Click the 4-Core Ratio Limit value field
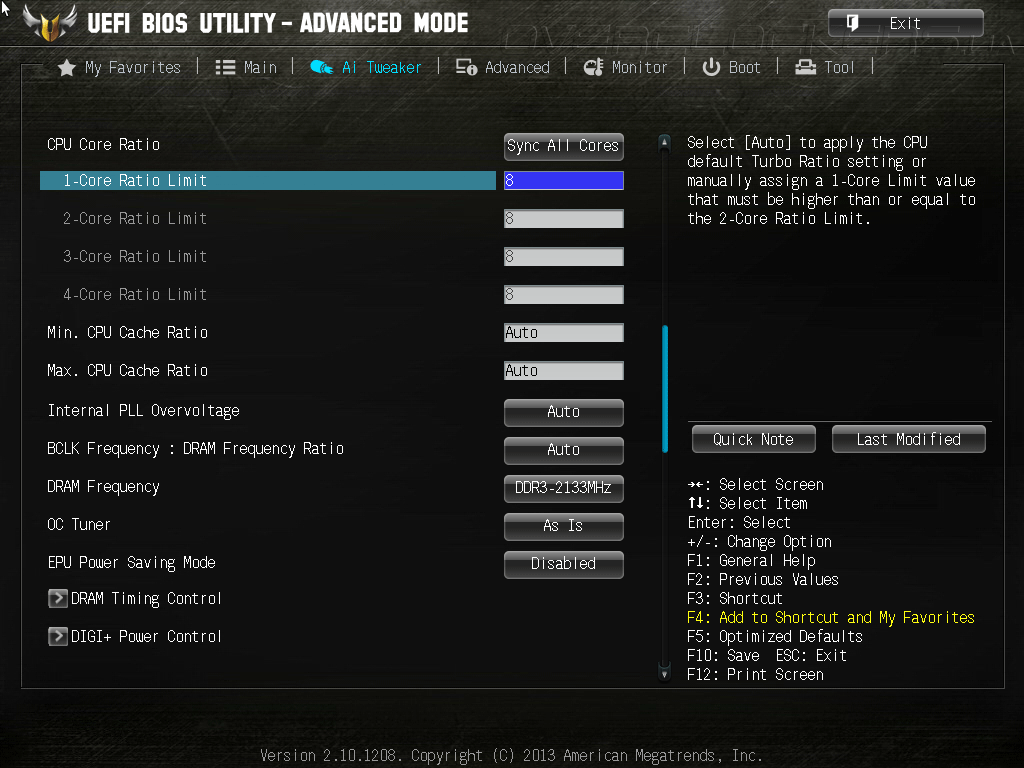The width and height of the screenshot is (1024, 768). tap(564, 295)
